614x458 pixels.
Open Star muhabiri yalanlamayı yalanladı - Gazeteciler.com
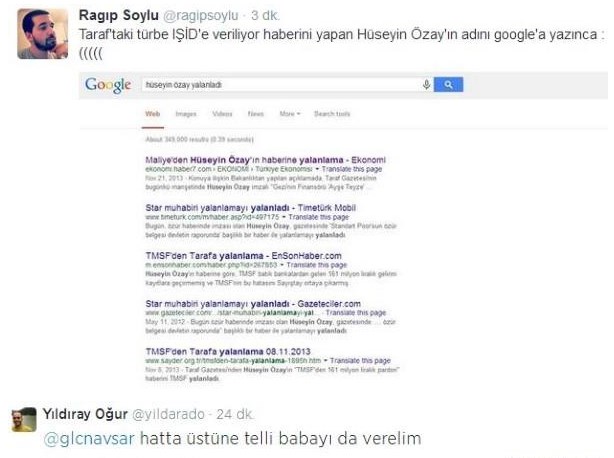[x=253, y=303]
